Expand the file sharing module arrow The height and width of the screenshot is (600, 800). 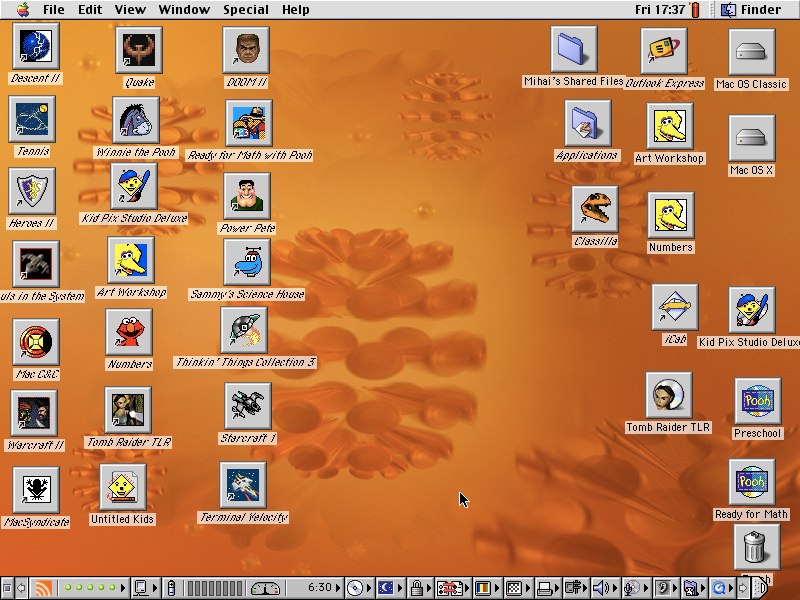466,588
